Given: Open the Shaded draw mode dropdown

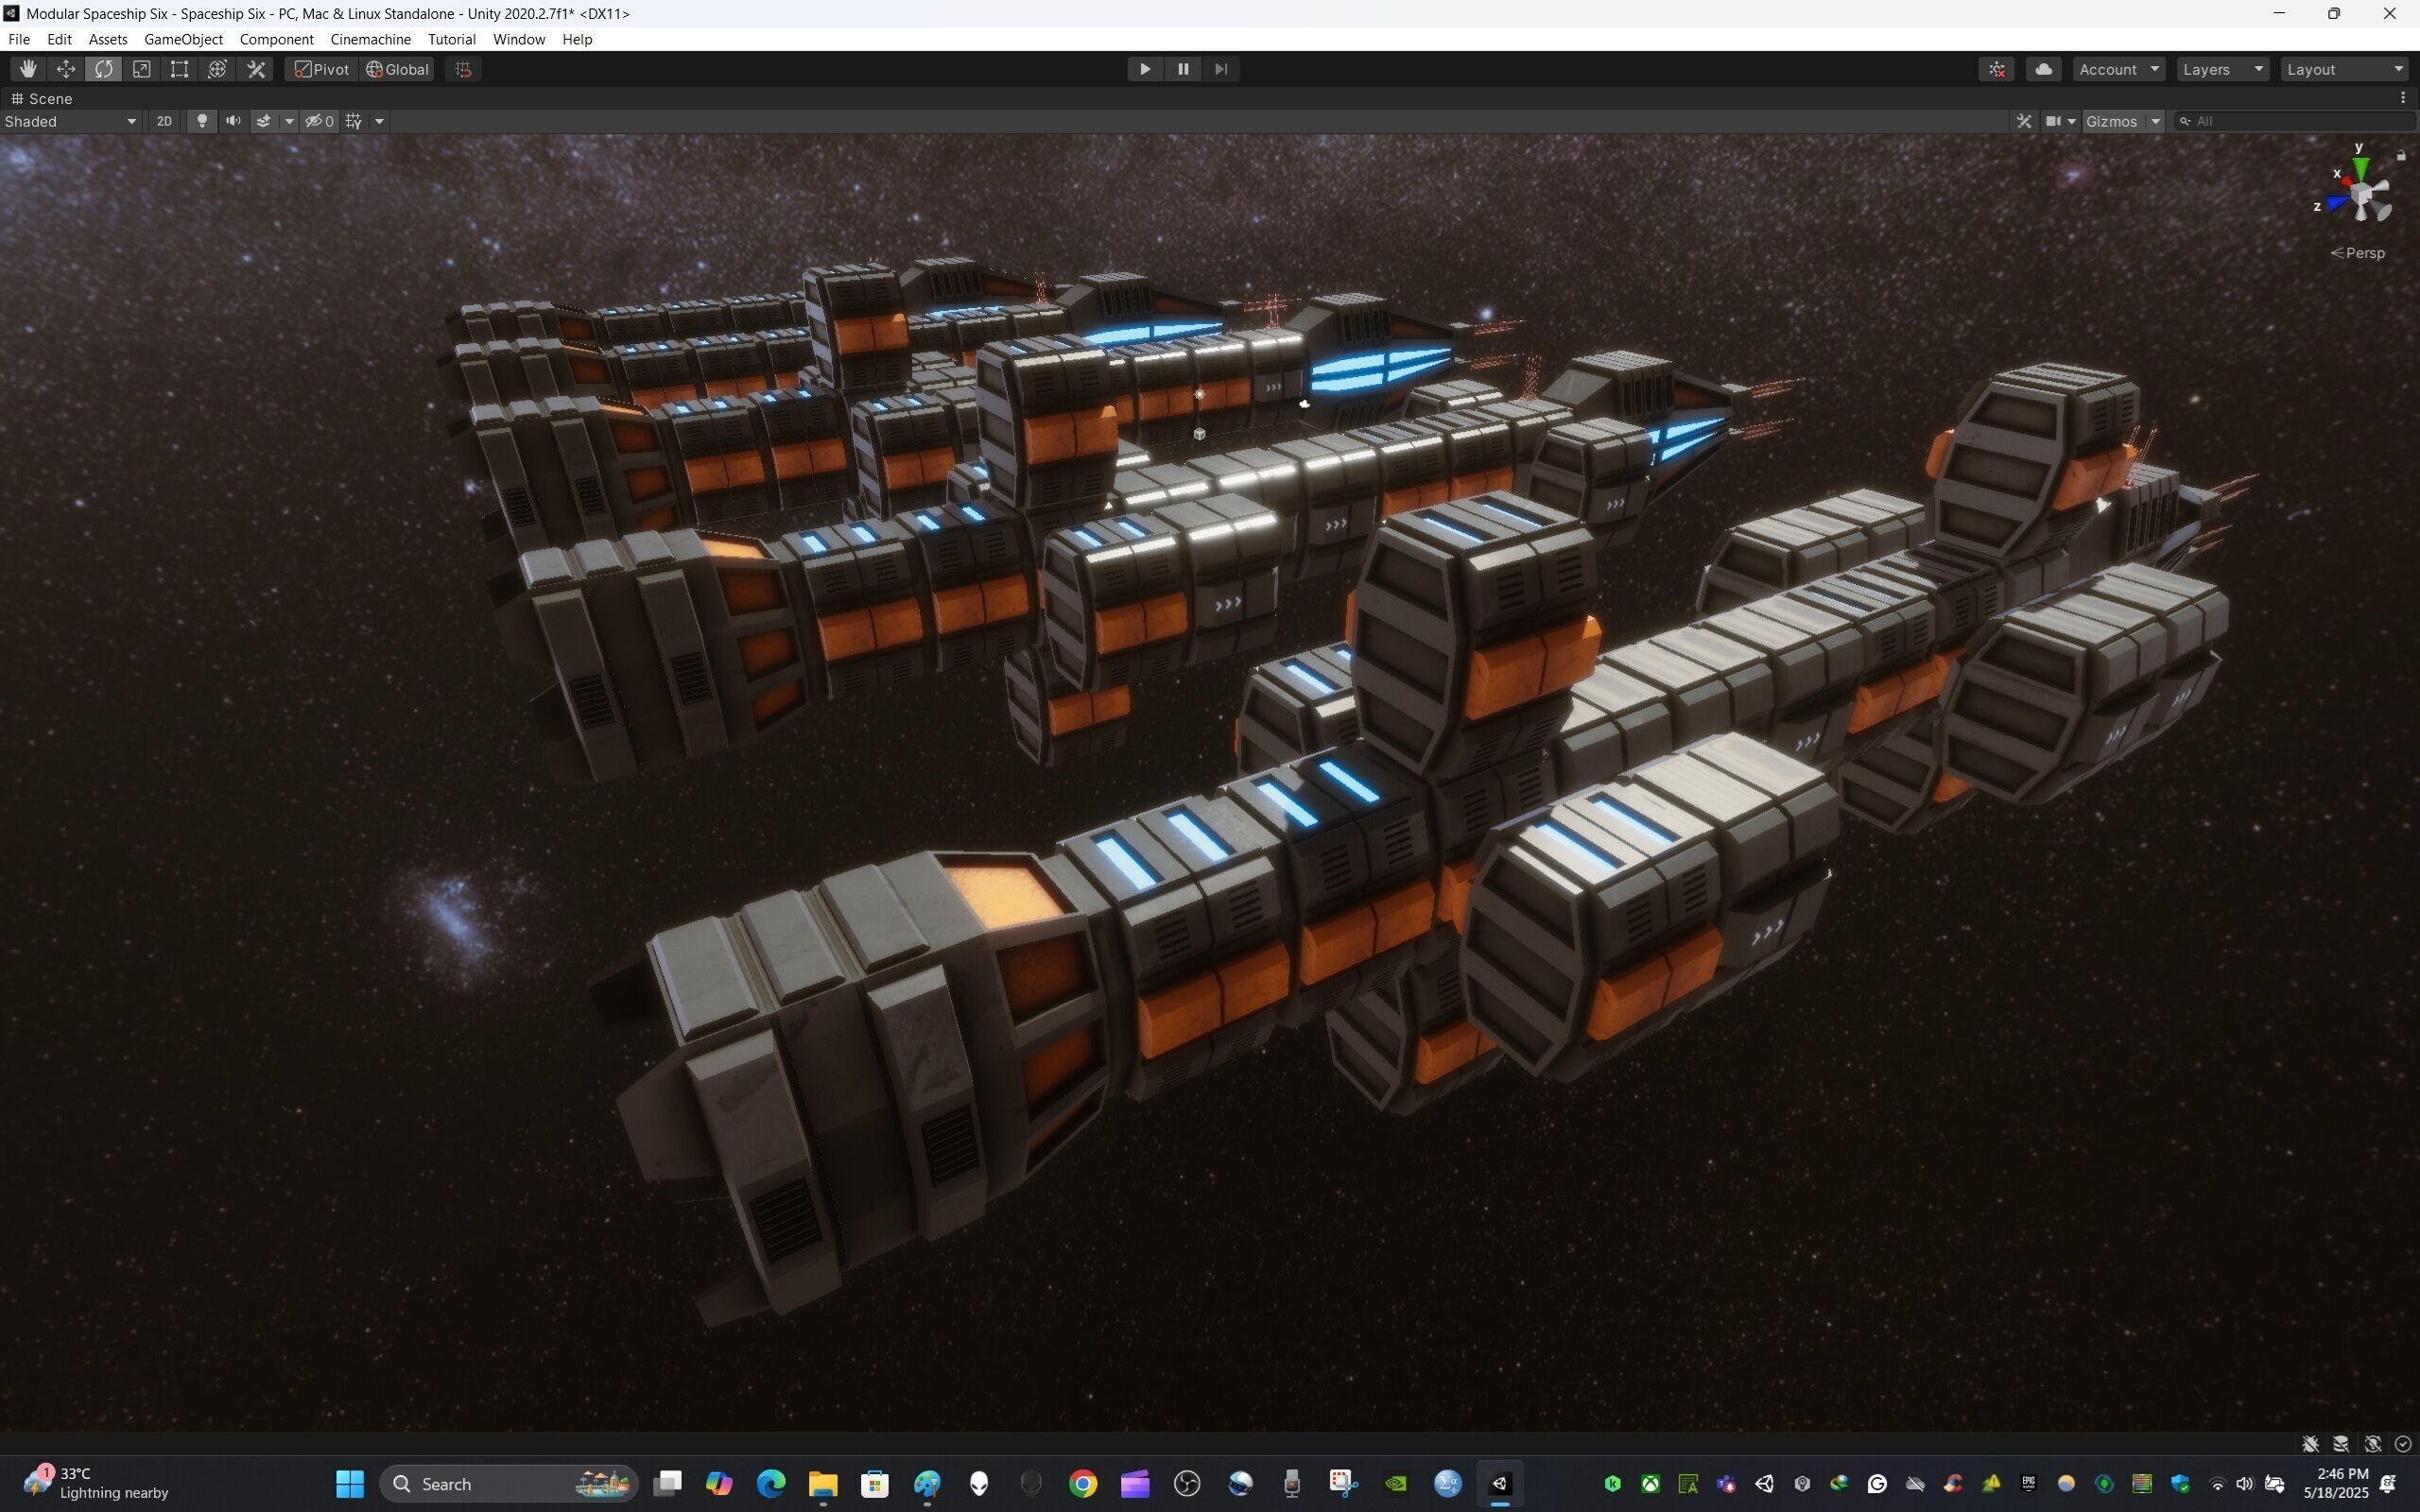Looking at the screenshot, I should point(70,121).
